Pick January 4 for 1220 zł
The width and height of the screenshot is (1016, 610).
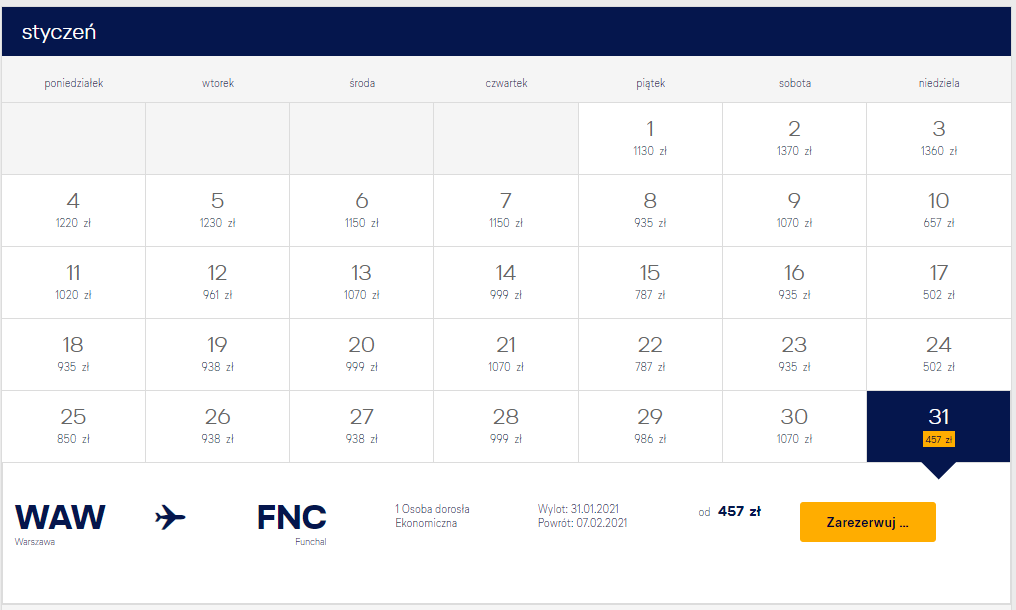(x=73, y=211)
